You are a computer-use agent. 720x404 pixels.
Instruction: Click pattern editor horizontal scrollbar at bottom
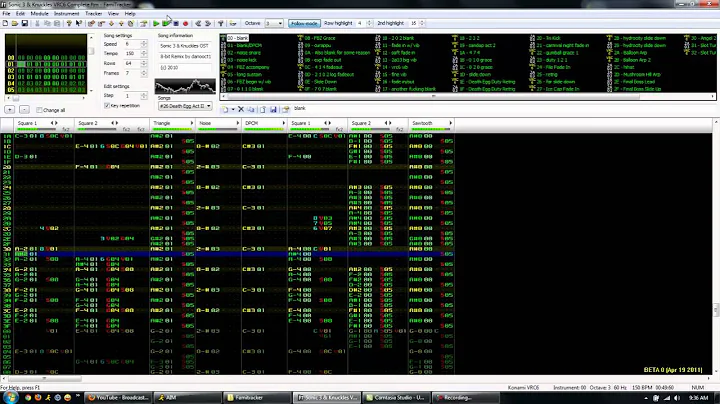356,379
